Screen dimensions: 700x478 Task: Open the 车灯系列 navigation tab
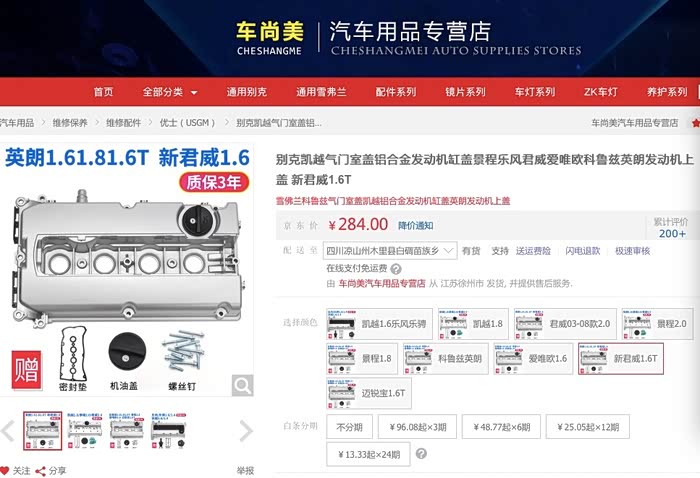click(535, 92)
